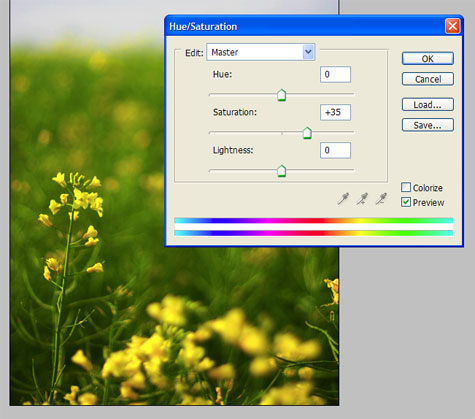The image size is (475, 419).
Task: Click the Lightness slider handle
Action: click(x=282, y=171)
